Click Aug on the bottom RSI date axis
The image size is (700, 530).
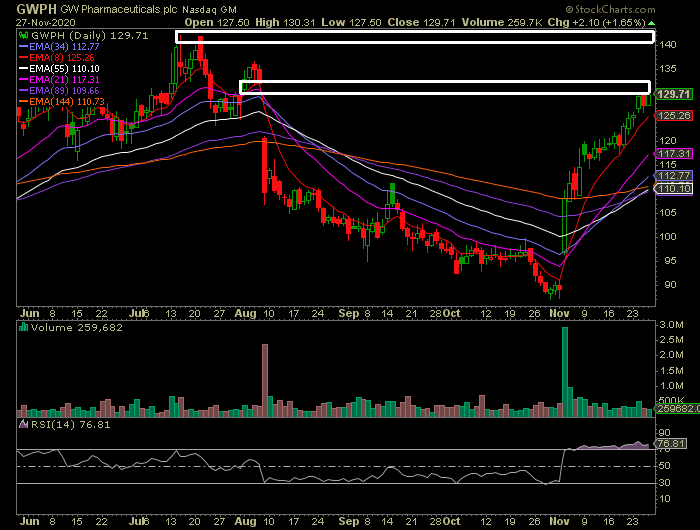pos(246,522)
